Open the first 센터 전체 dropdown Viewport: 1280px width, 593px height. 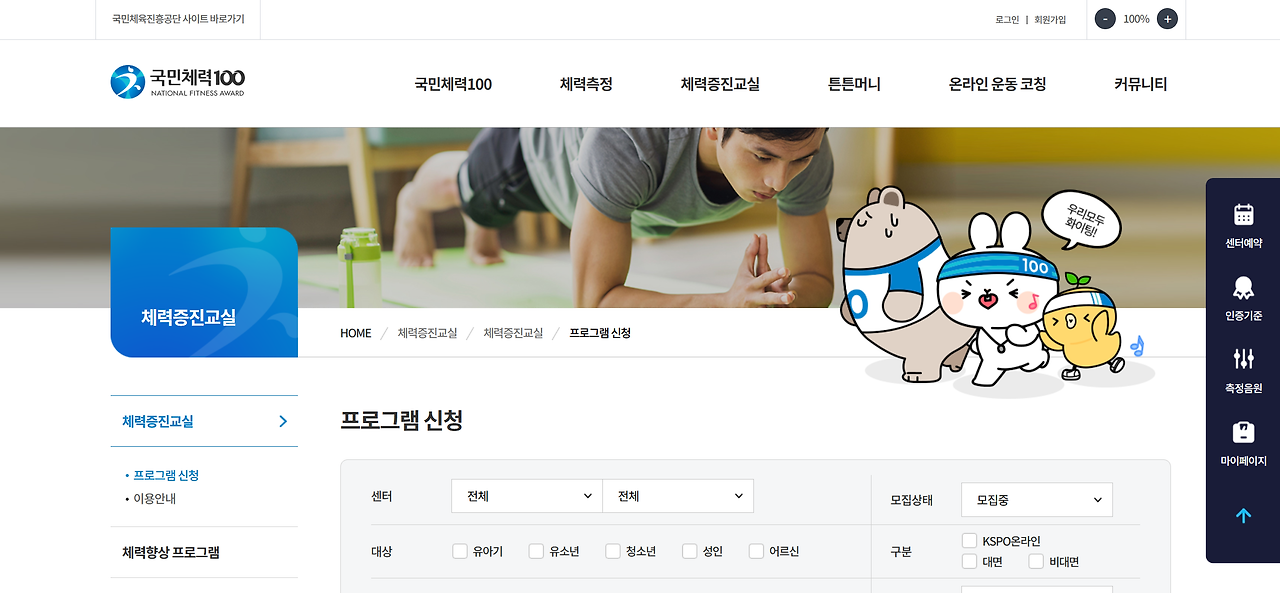point(527,496)
